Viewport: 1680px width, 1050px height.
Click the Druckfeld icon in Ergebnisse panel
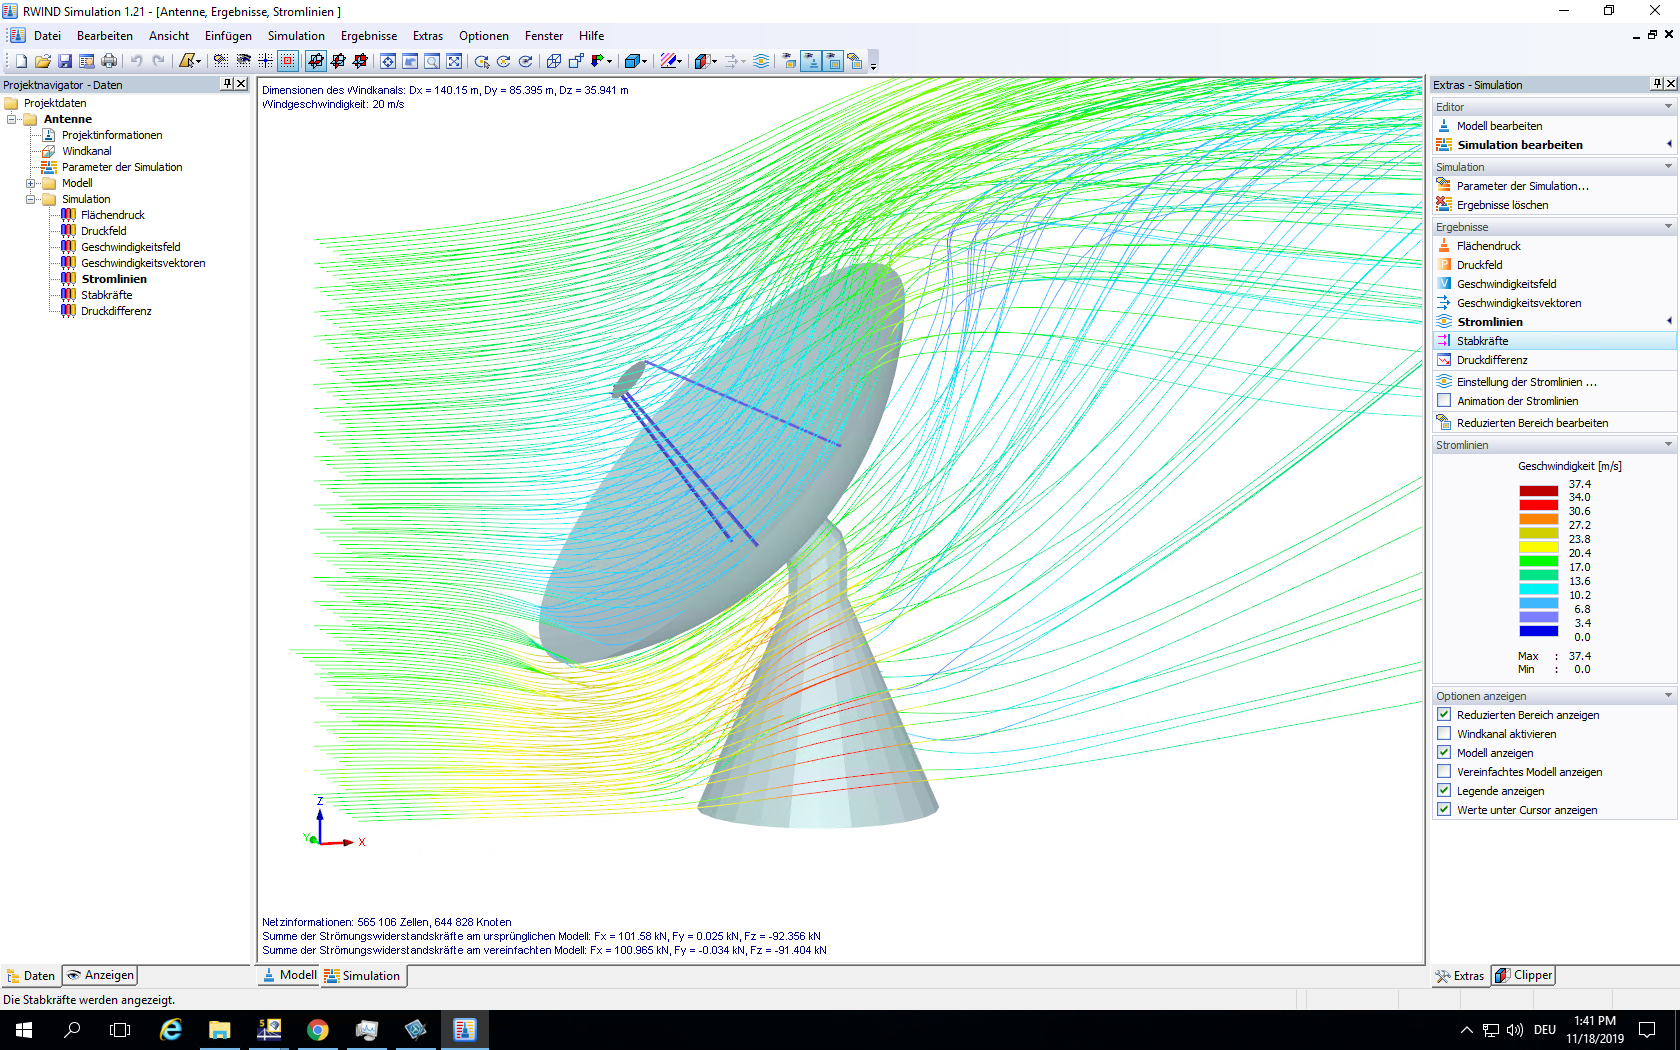click(1444, 265)
